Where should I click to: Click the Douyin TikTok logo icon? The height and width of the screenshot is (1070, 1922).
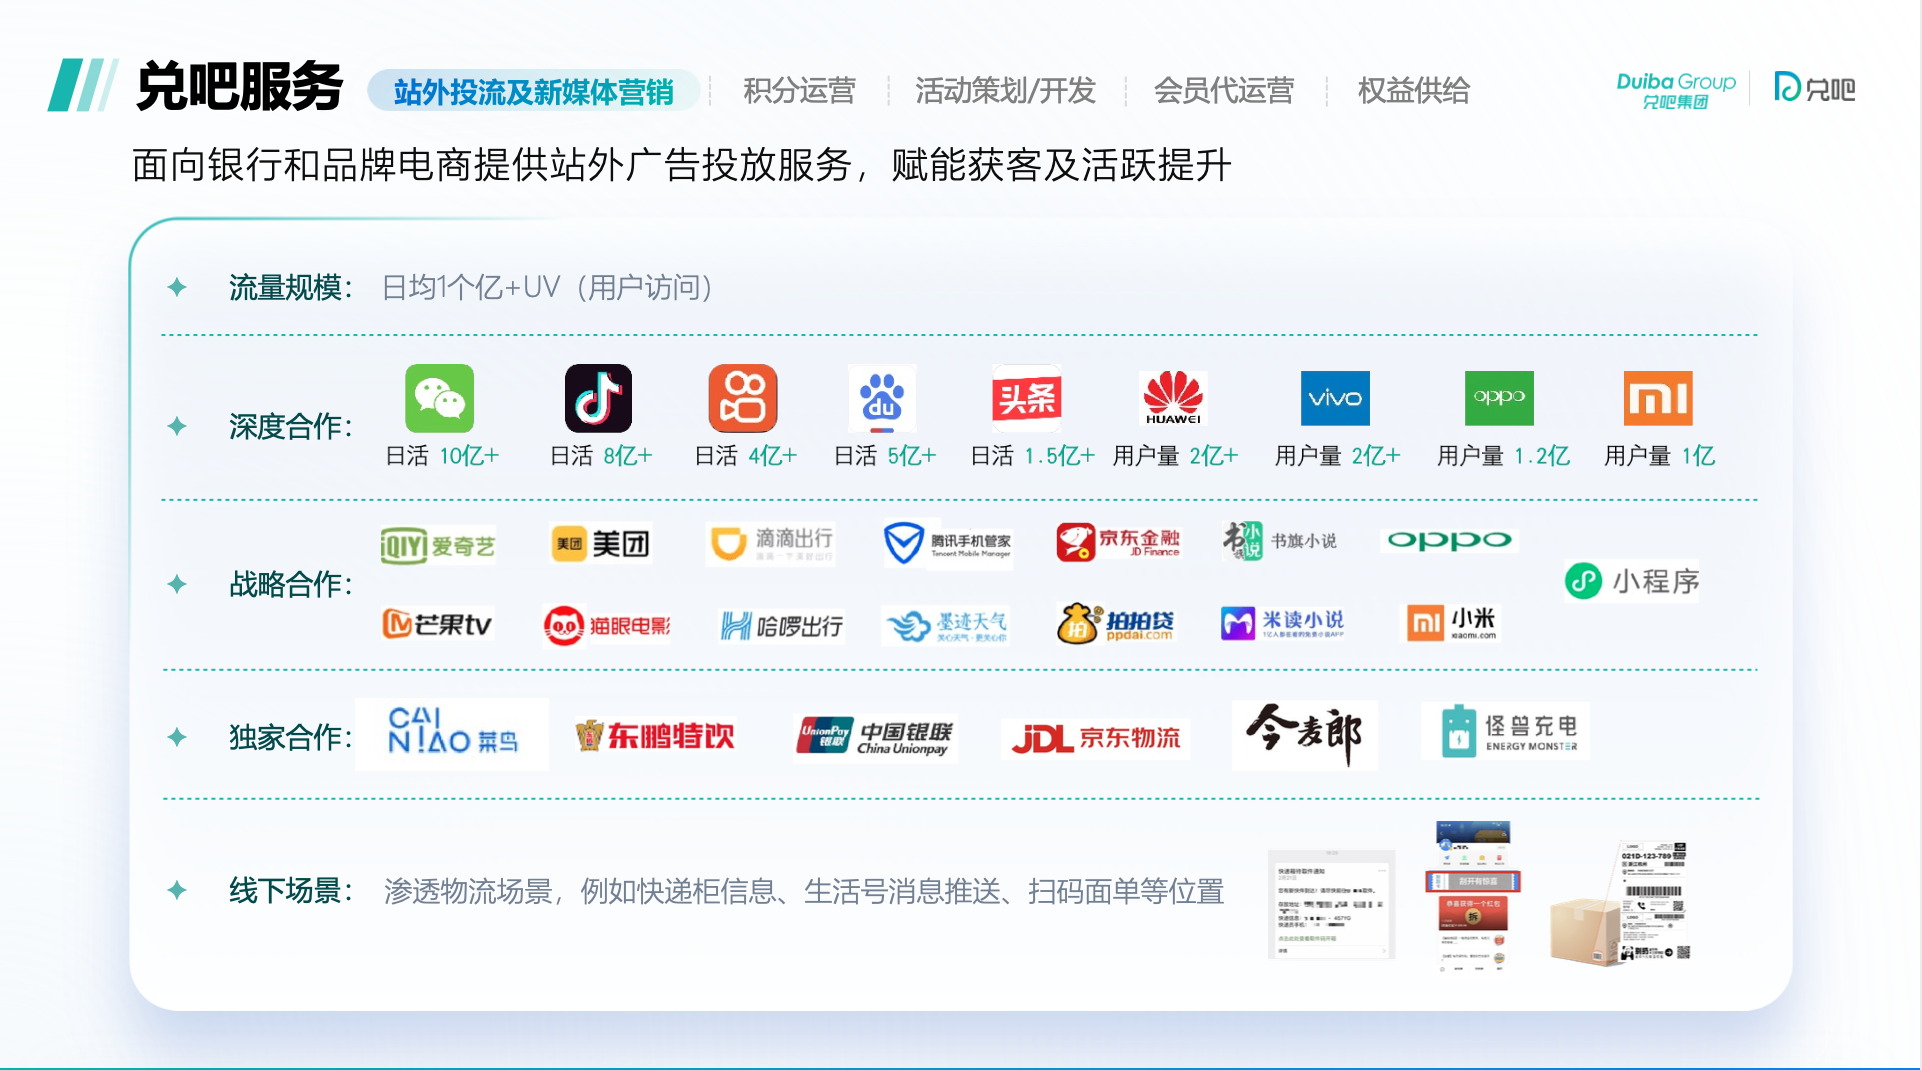[x=598, y=398]
